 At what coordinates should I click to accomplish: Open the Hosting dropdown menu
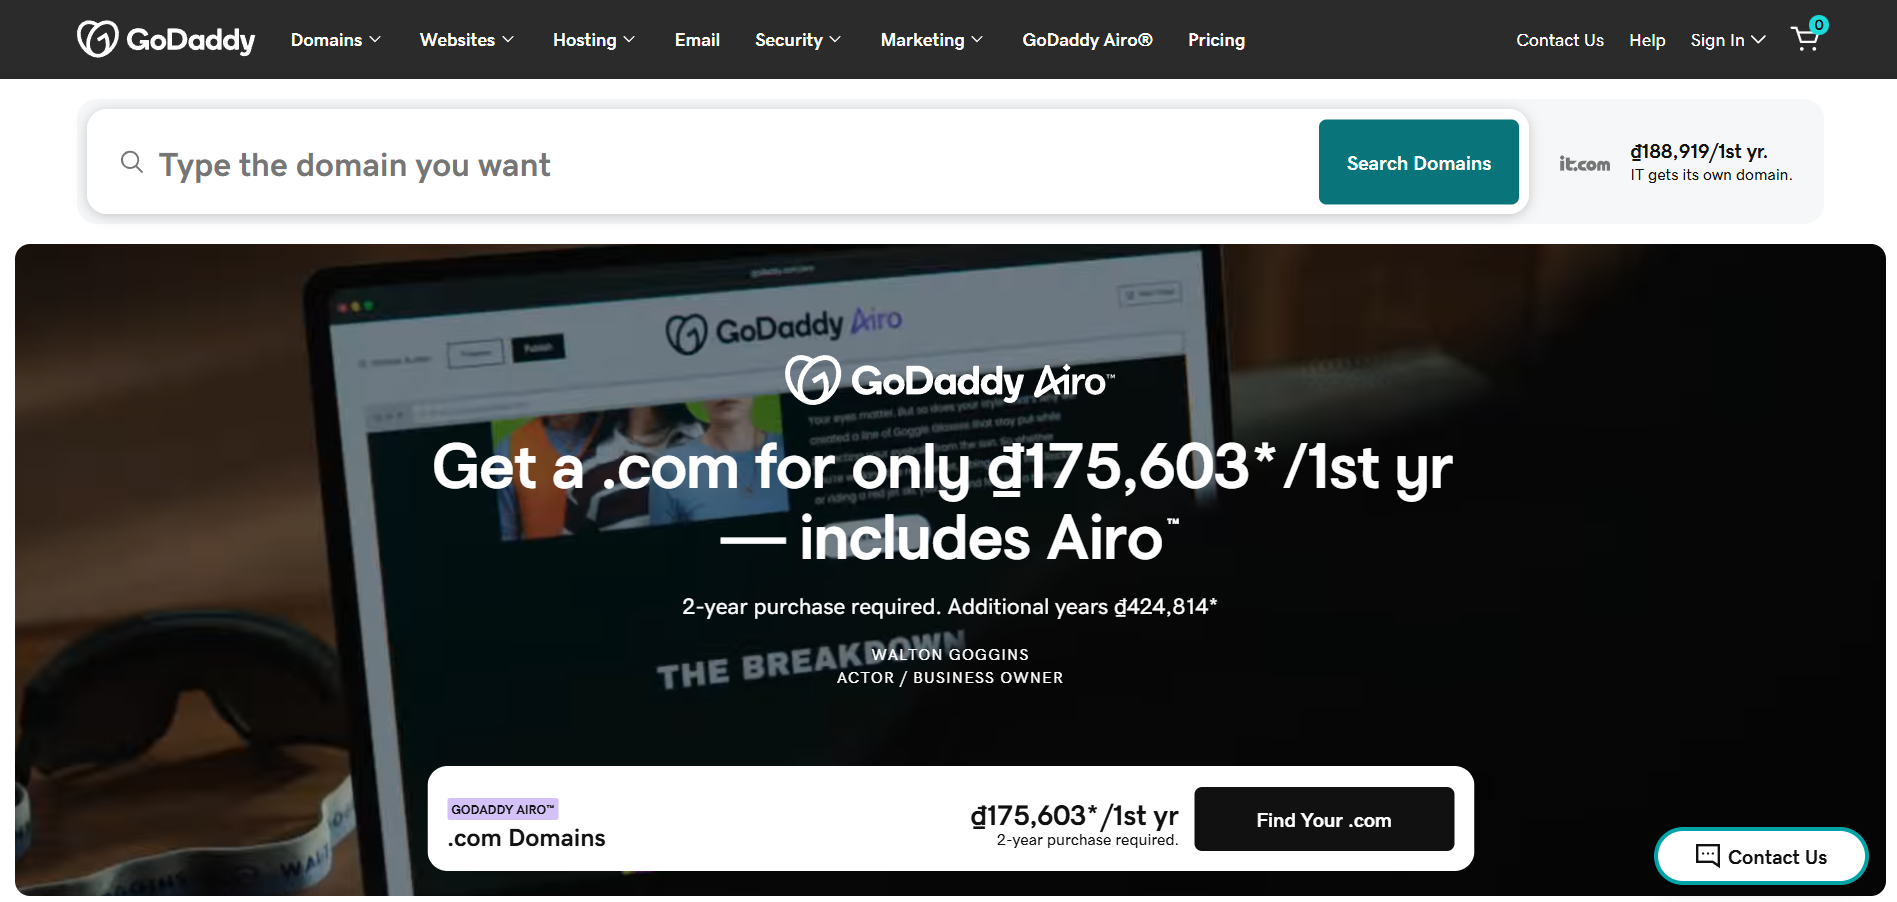(594, 40)
